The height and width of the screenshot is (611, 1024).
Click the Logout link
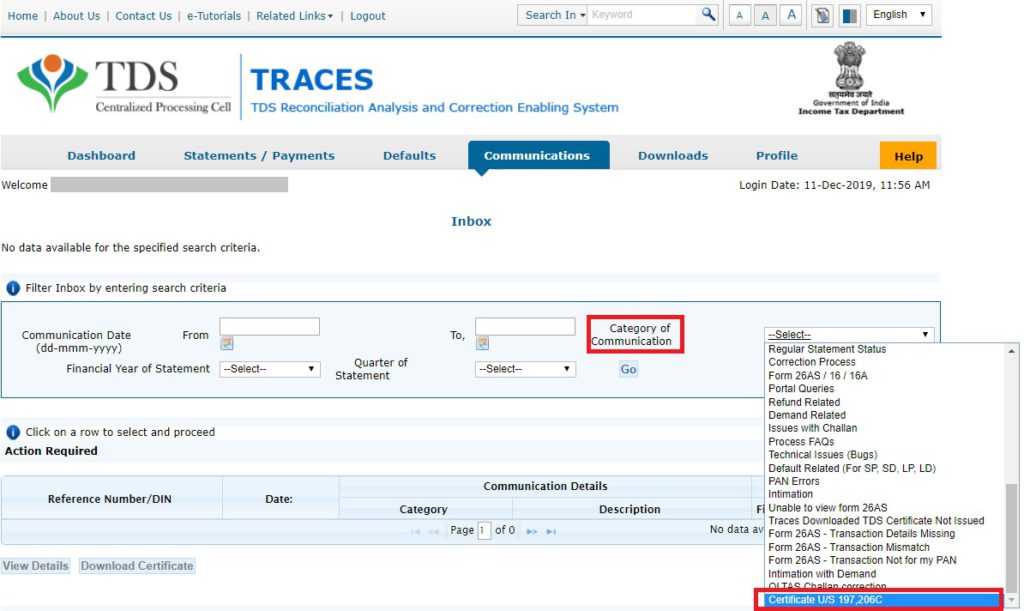pos(368,16)
